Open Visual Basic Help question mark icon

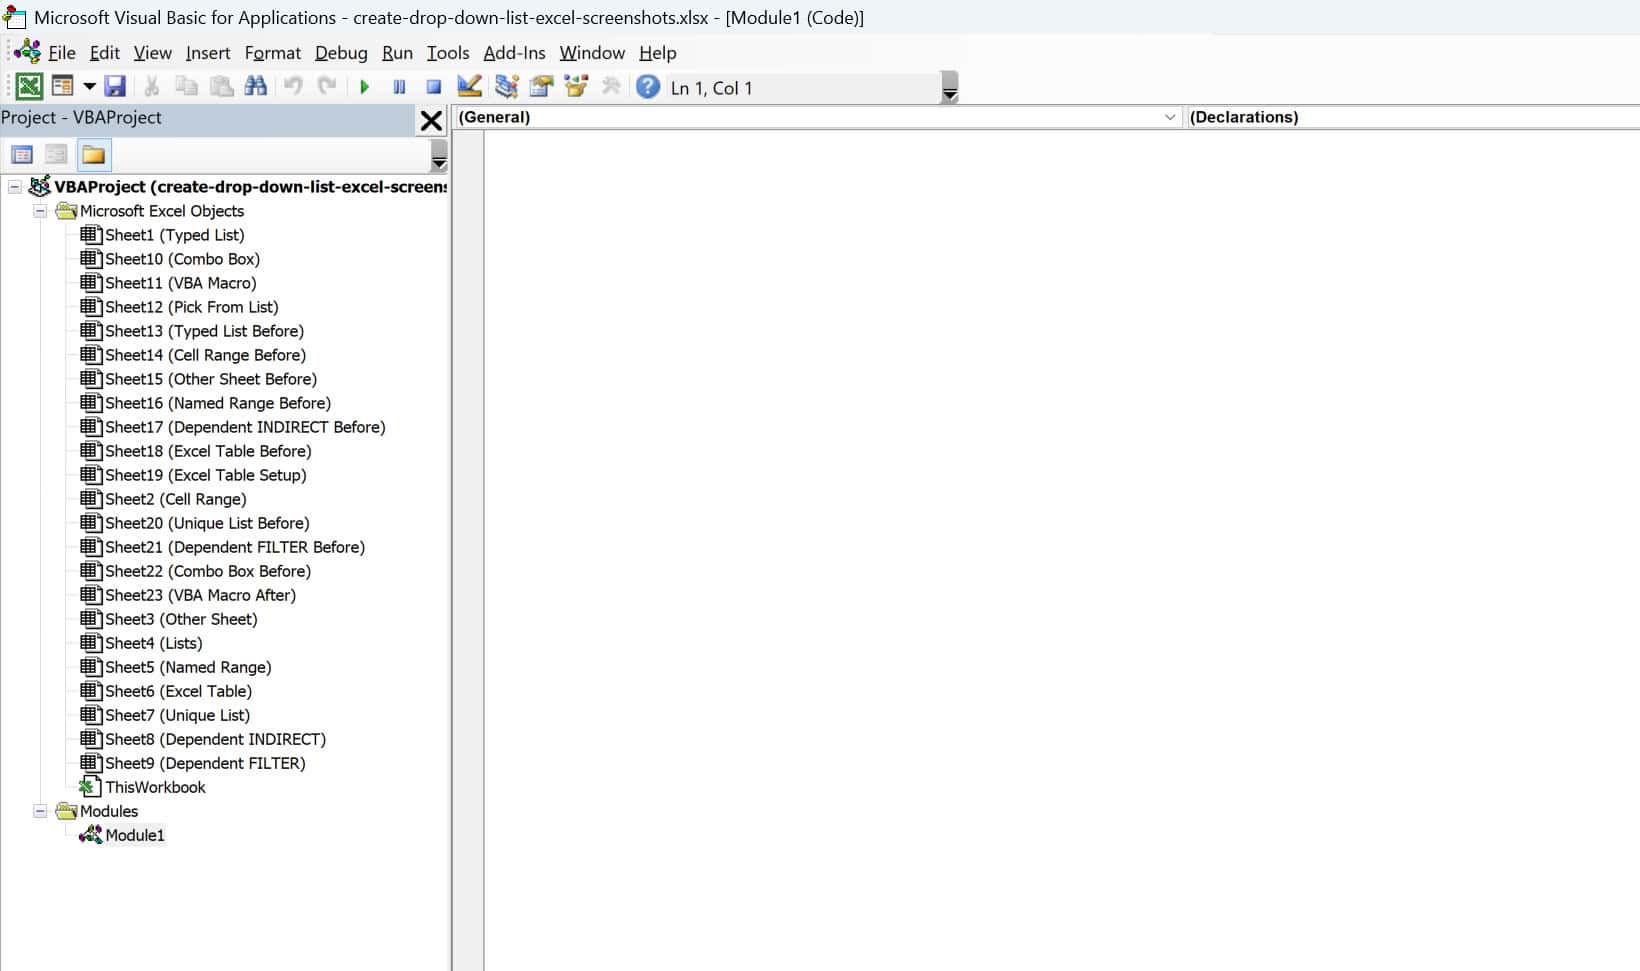[648, 87]
